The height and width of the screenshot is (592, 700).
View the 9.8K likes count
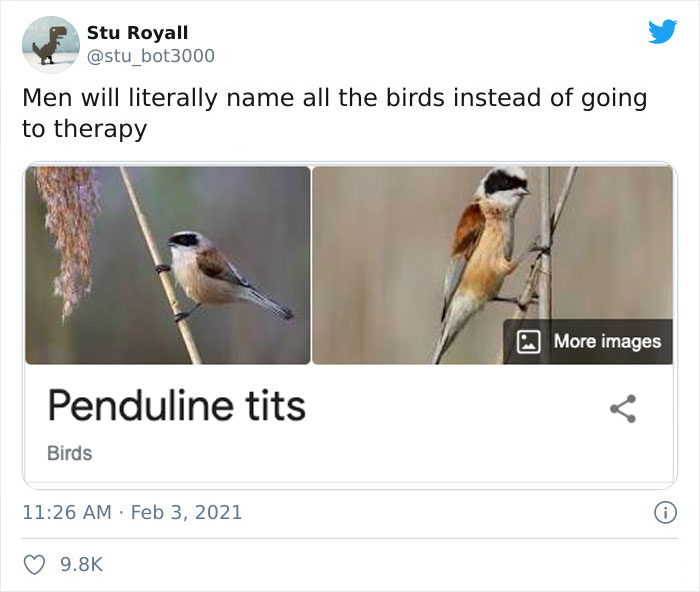tap(81, 565)
